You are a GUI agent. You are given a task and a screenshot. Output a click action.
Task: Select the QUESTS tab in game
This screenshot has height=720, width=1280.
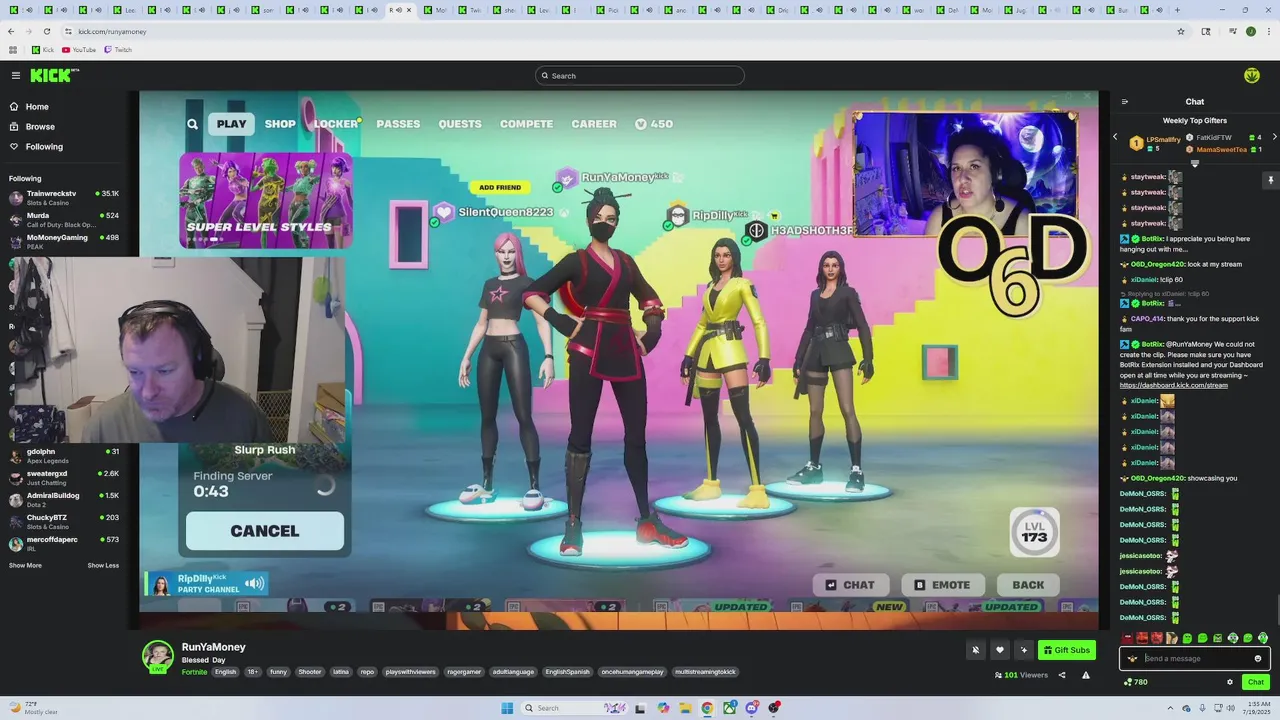click(x=460, y=124)
